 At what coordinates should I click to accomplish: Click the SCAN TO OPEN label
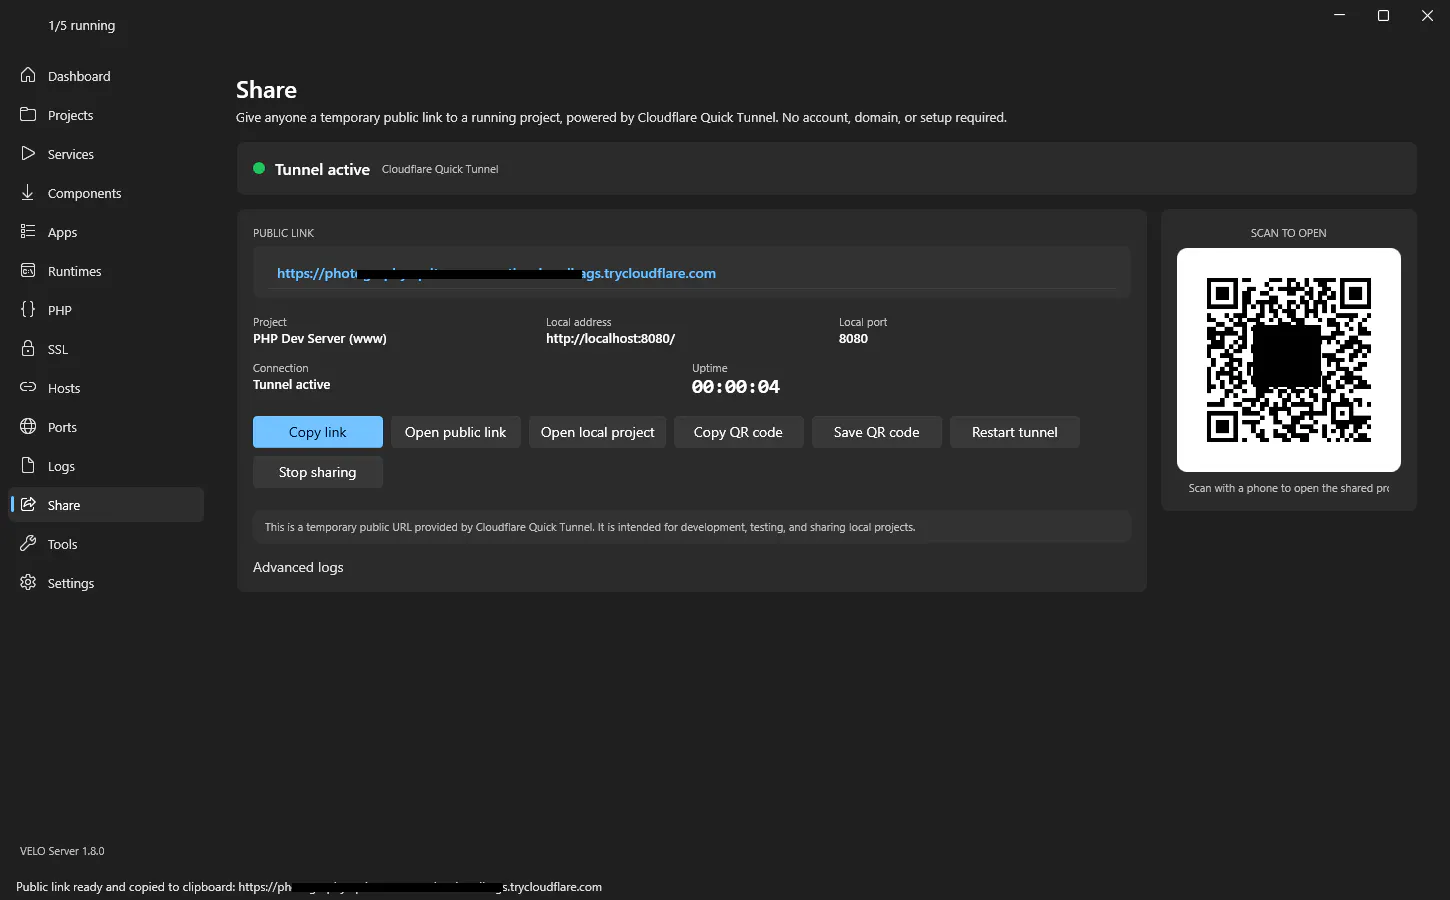(1289, 233)
